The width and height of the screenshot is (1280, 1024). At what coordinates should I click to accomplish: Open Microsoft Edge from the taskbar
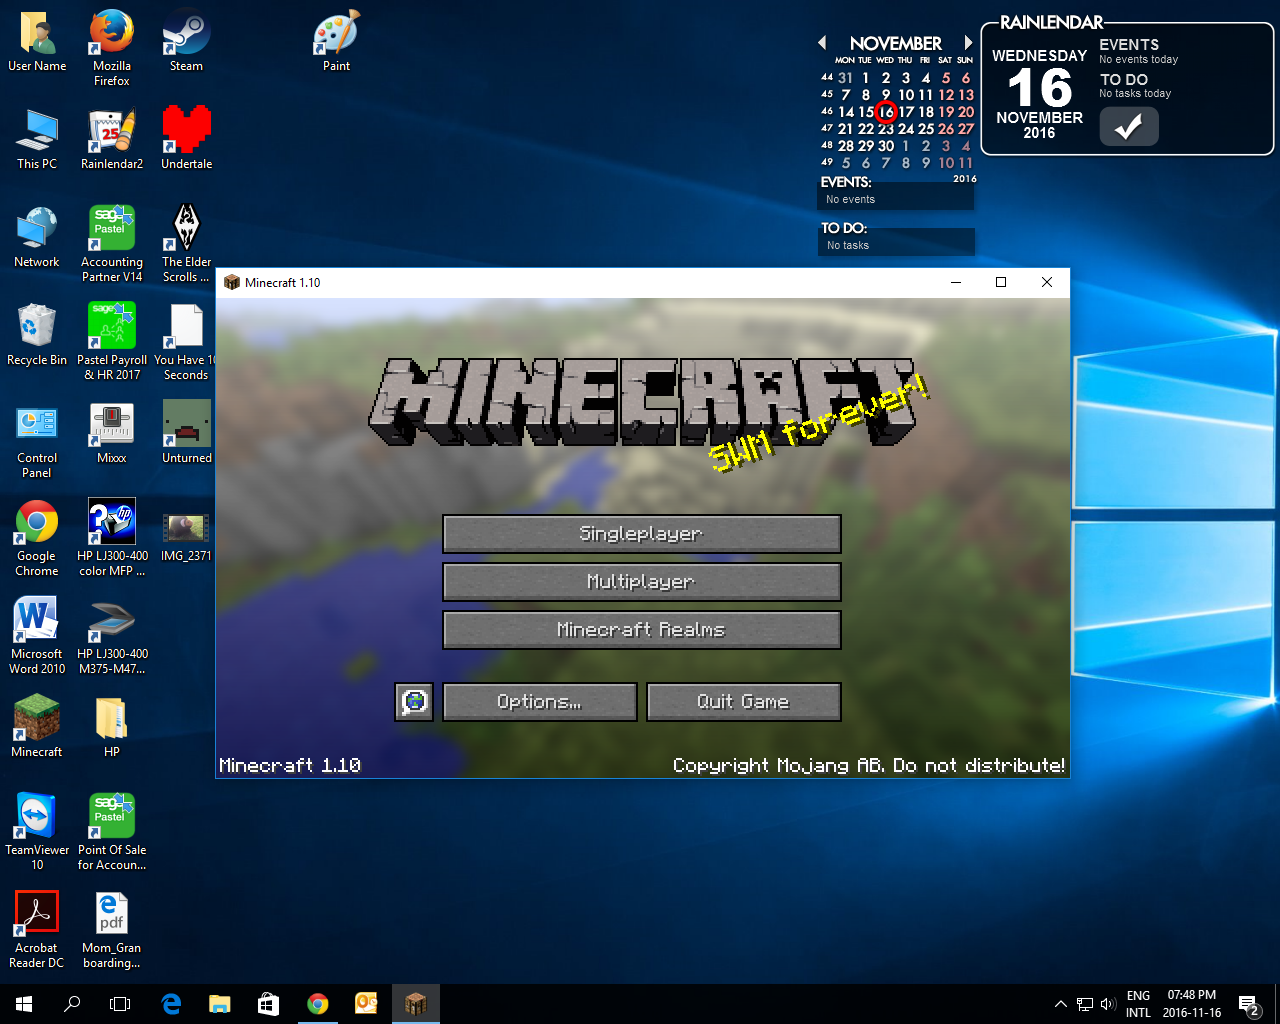171,1004
